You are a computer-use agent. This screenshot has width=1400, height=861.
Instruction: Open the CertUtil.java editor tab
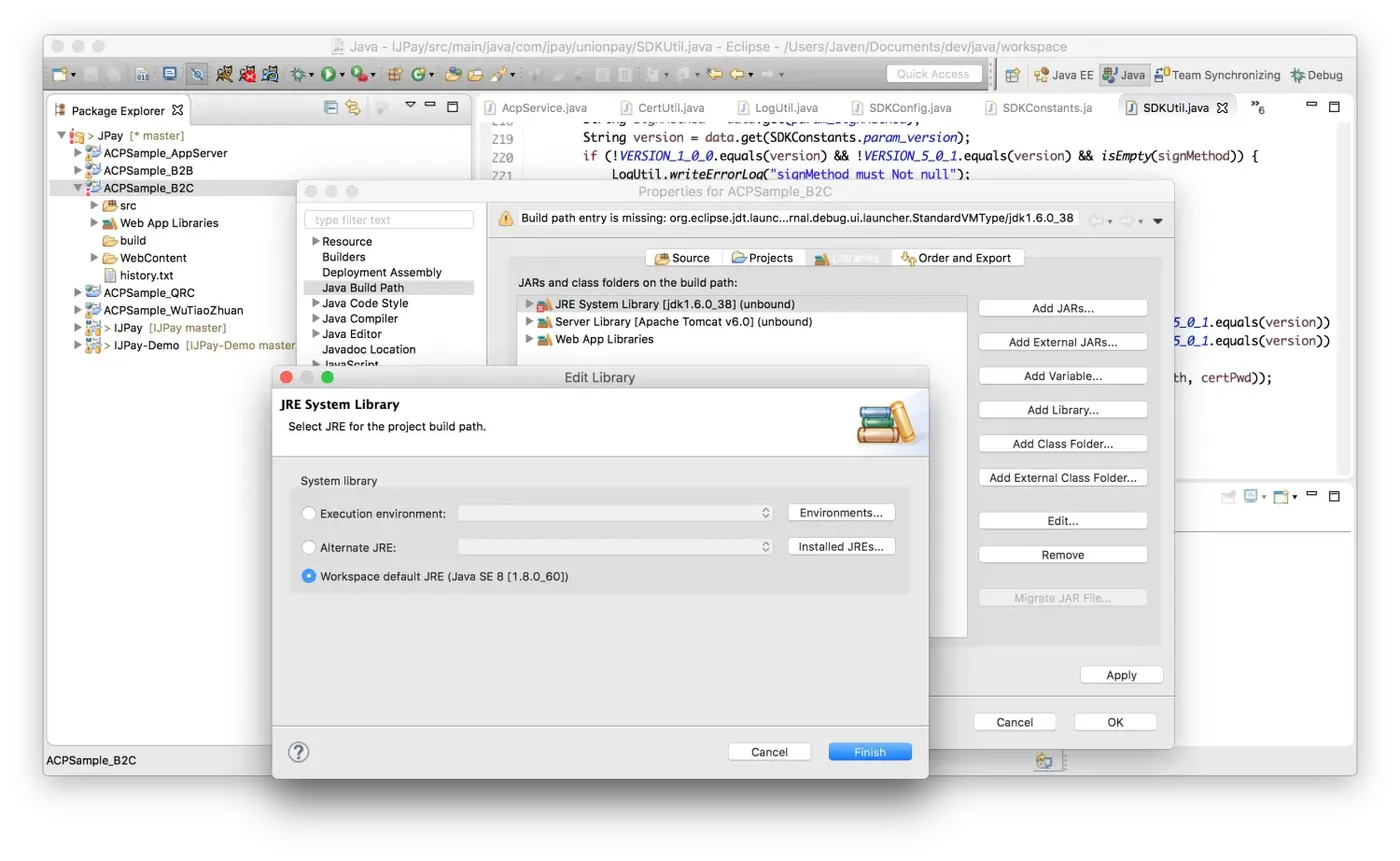pos(663,107)
